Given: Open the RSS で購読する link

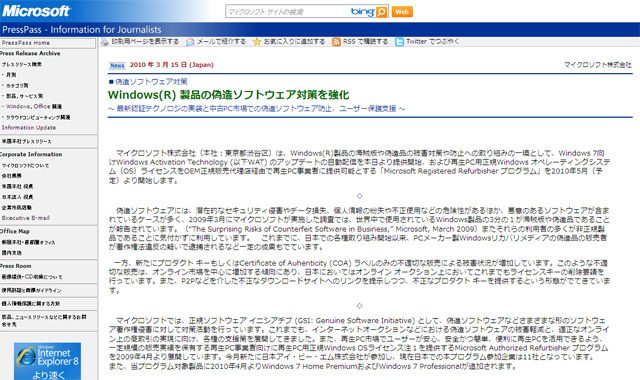Looking at the screenshot, I should [x=365, y=42].
